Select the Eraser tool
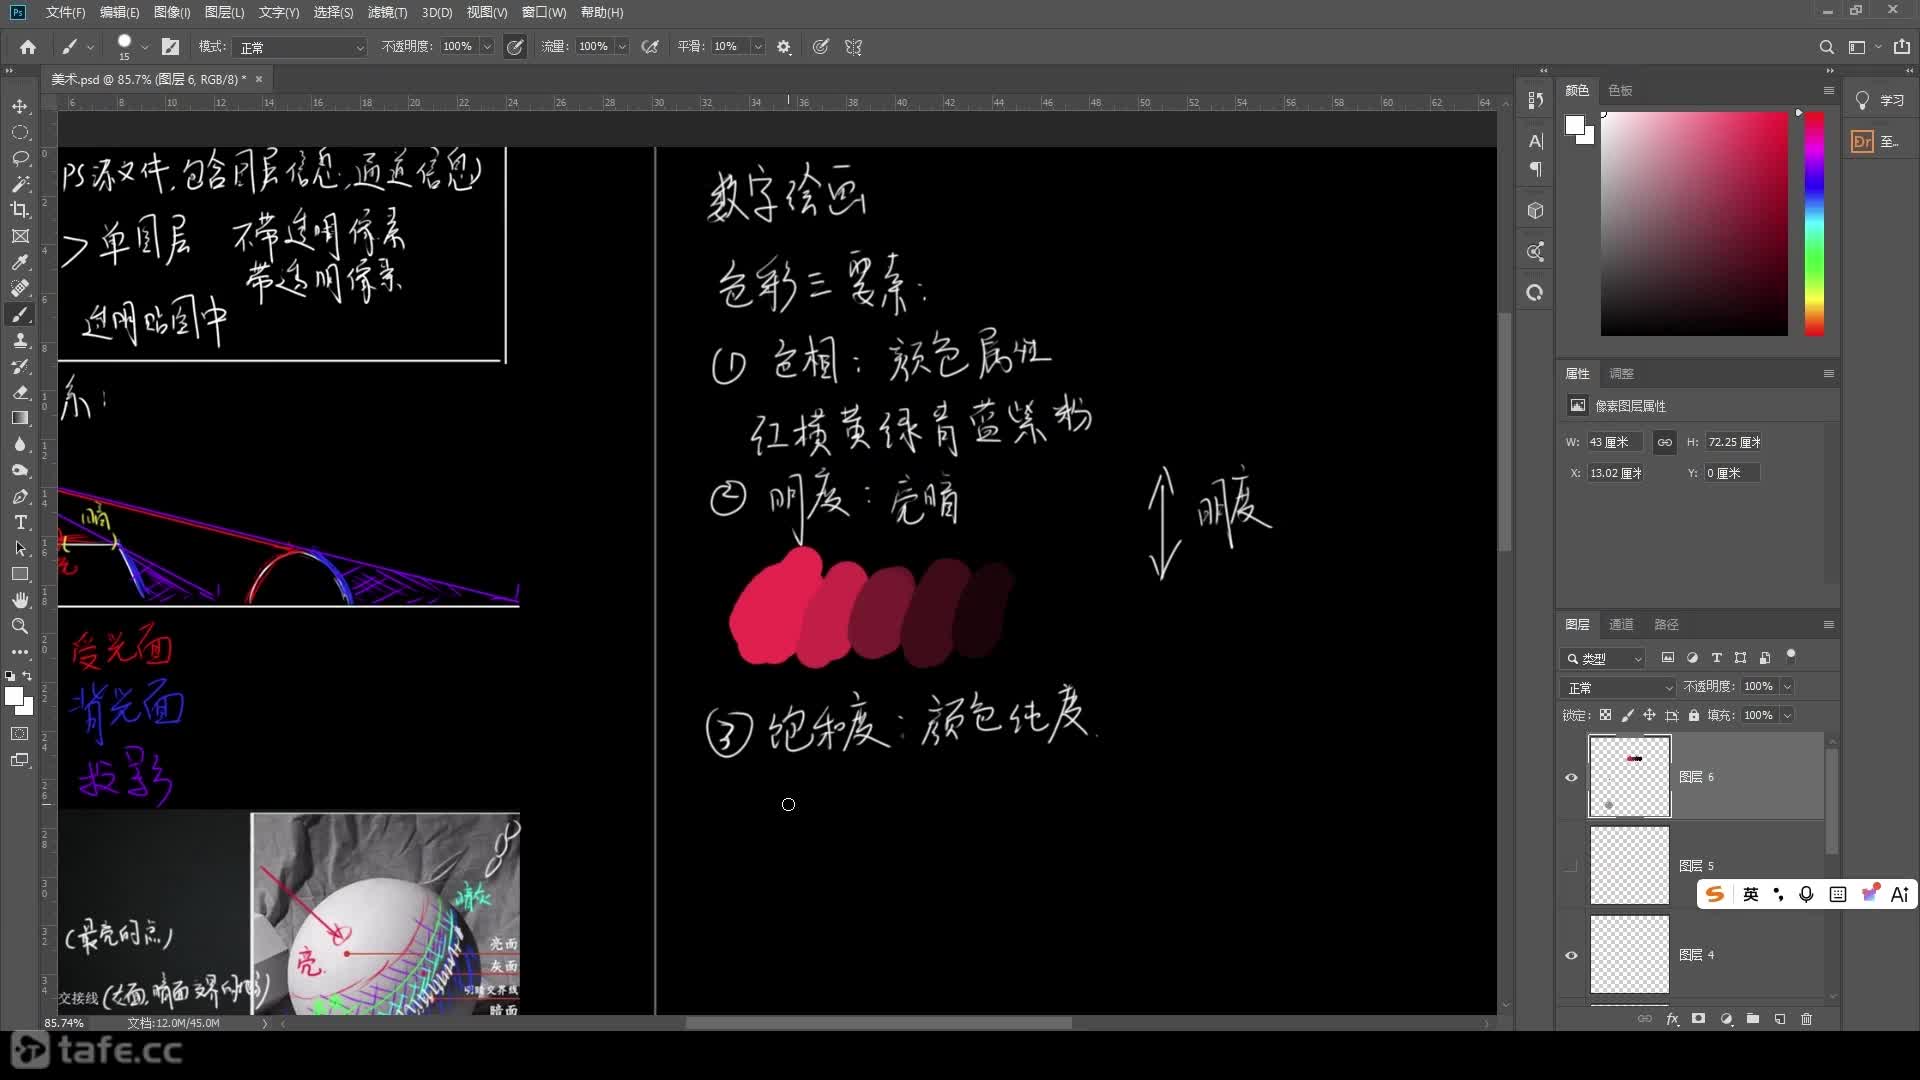Viewport: 1920px width, 1080px height. pyautogui.click(x=20, y=392)
